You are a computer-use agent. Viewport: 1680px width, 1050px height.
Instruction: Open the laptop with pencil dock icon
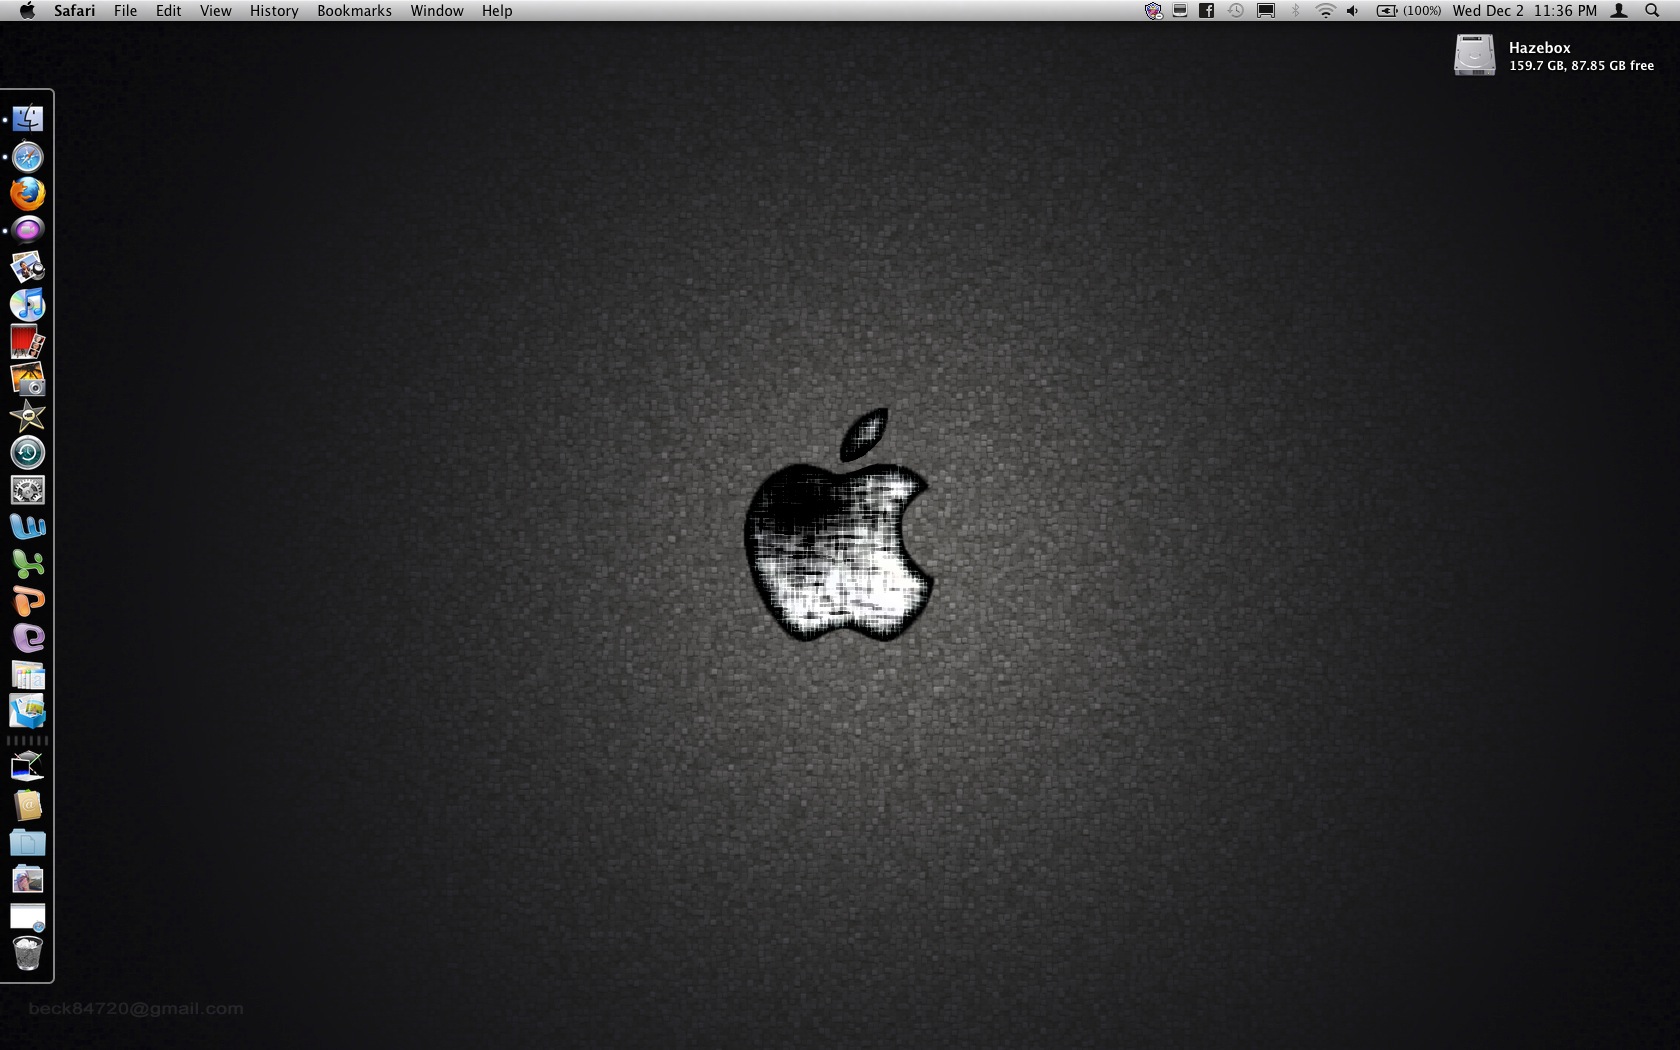coord(28,768)
